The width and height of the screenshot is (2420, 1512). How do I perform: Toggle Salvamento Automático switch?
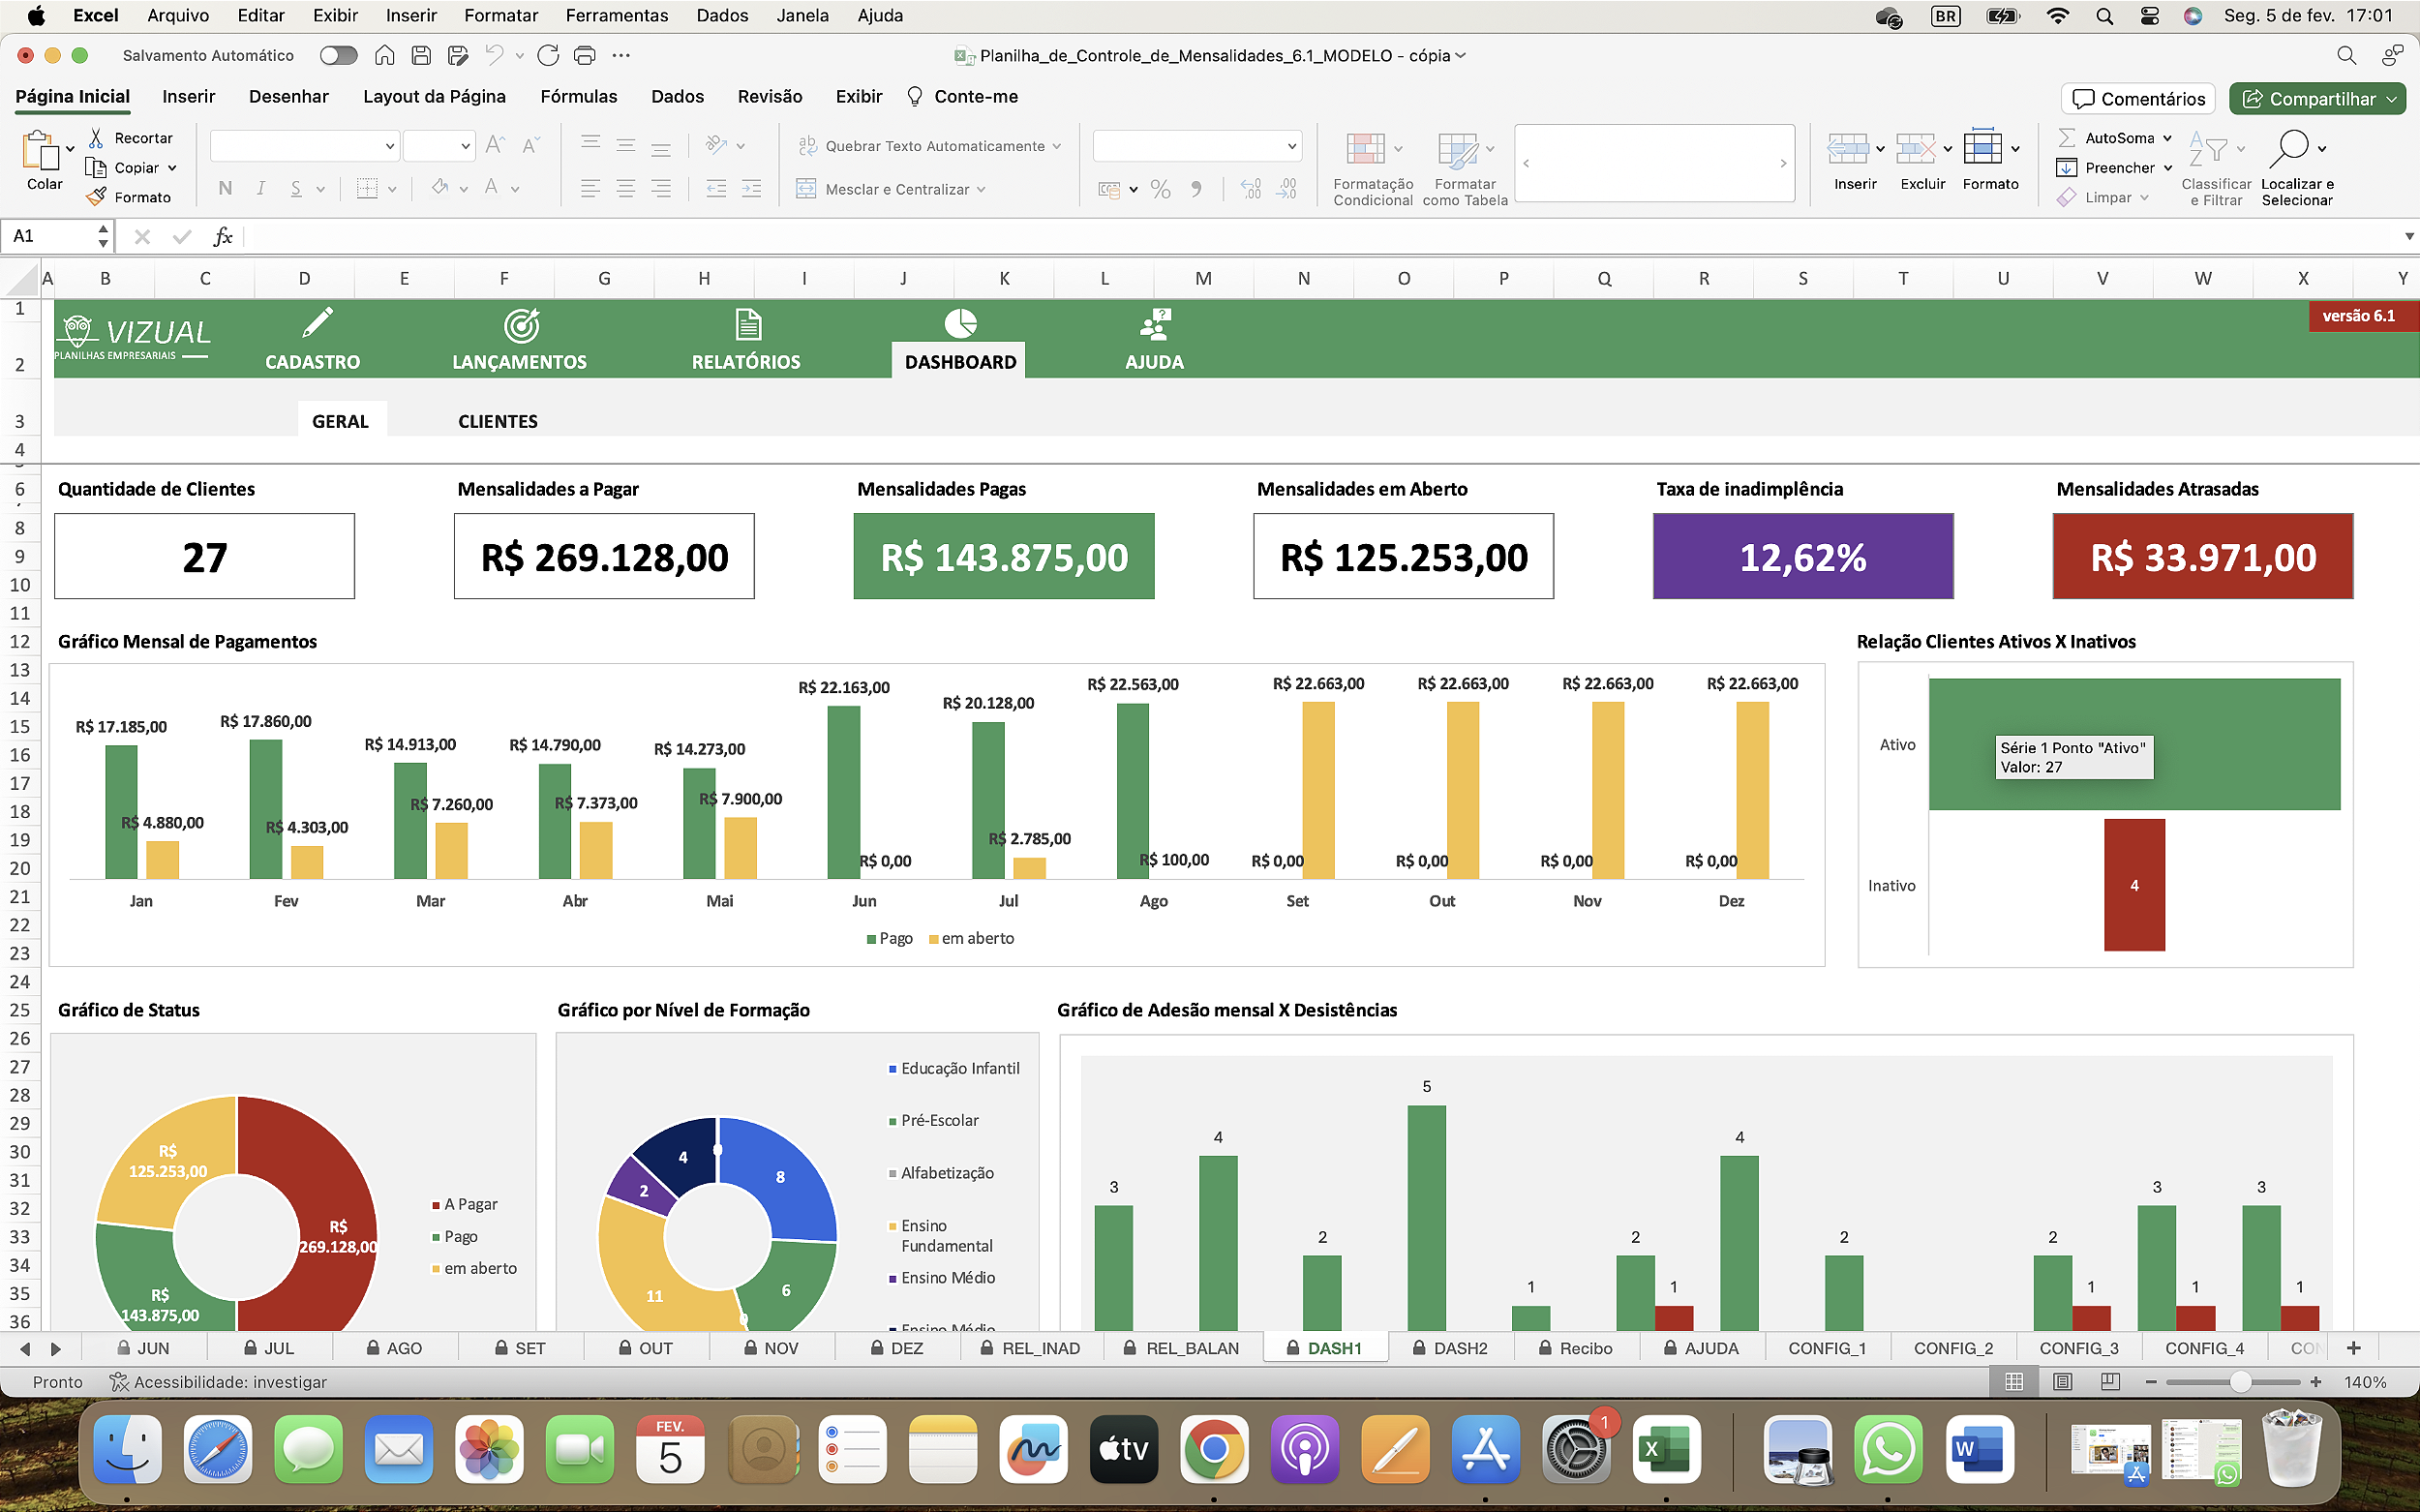coord(338,55)
